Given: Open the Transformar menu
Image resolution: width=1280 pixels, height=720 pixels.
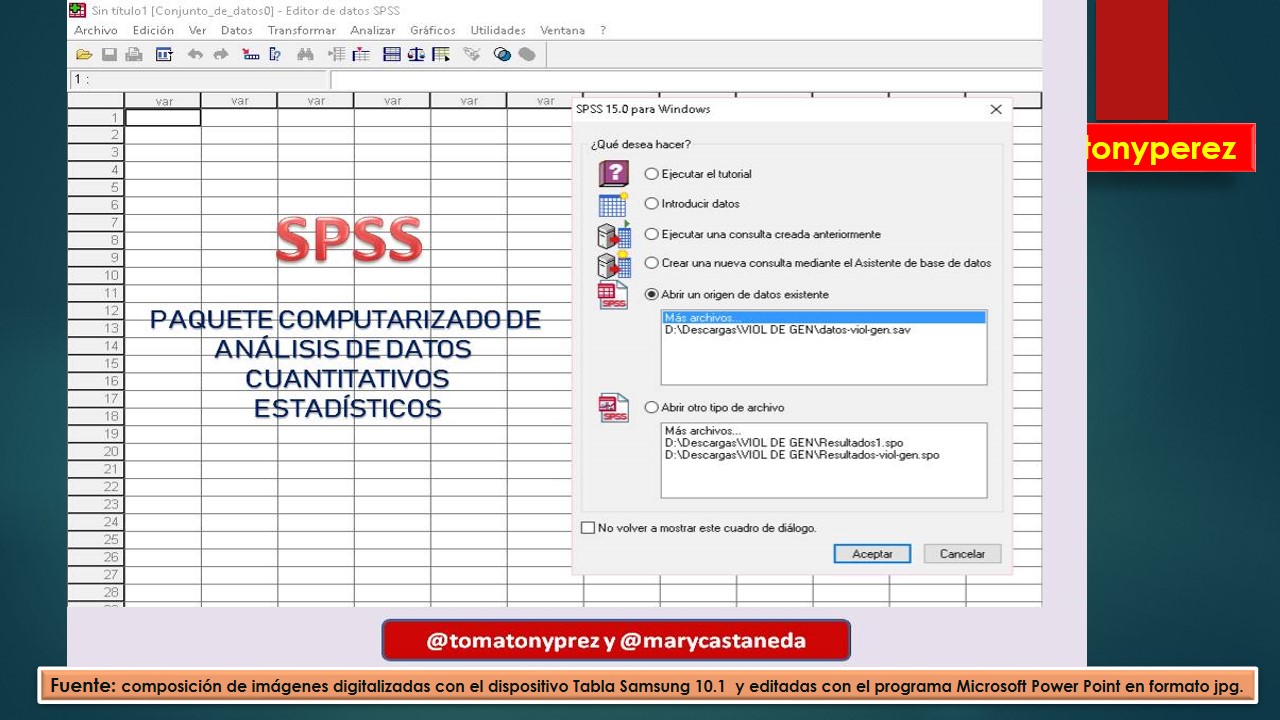Looking at the screenshot, I should tap(302, 30).
